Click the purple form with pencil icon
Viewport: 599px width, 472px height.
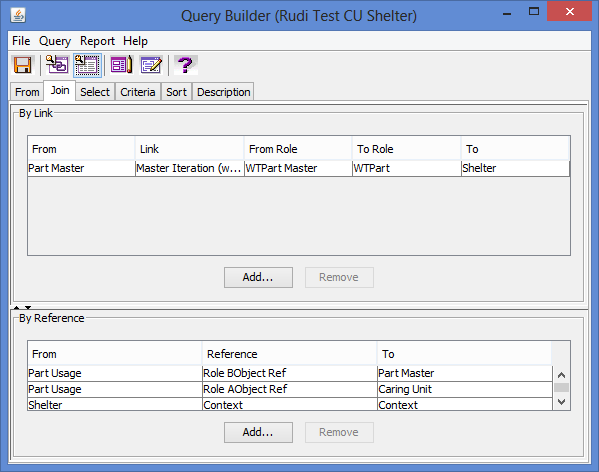pyautogui.click(x=121, y=65)
